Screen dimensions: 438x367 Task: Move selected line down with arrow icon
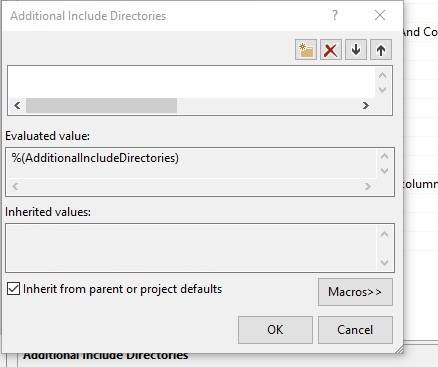[x=356, y=50]
